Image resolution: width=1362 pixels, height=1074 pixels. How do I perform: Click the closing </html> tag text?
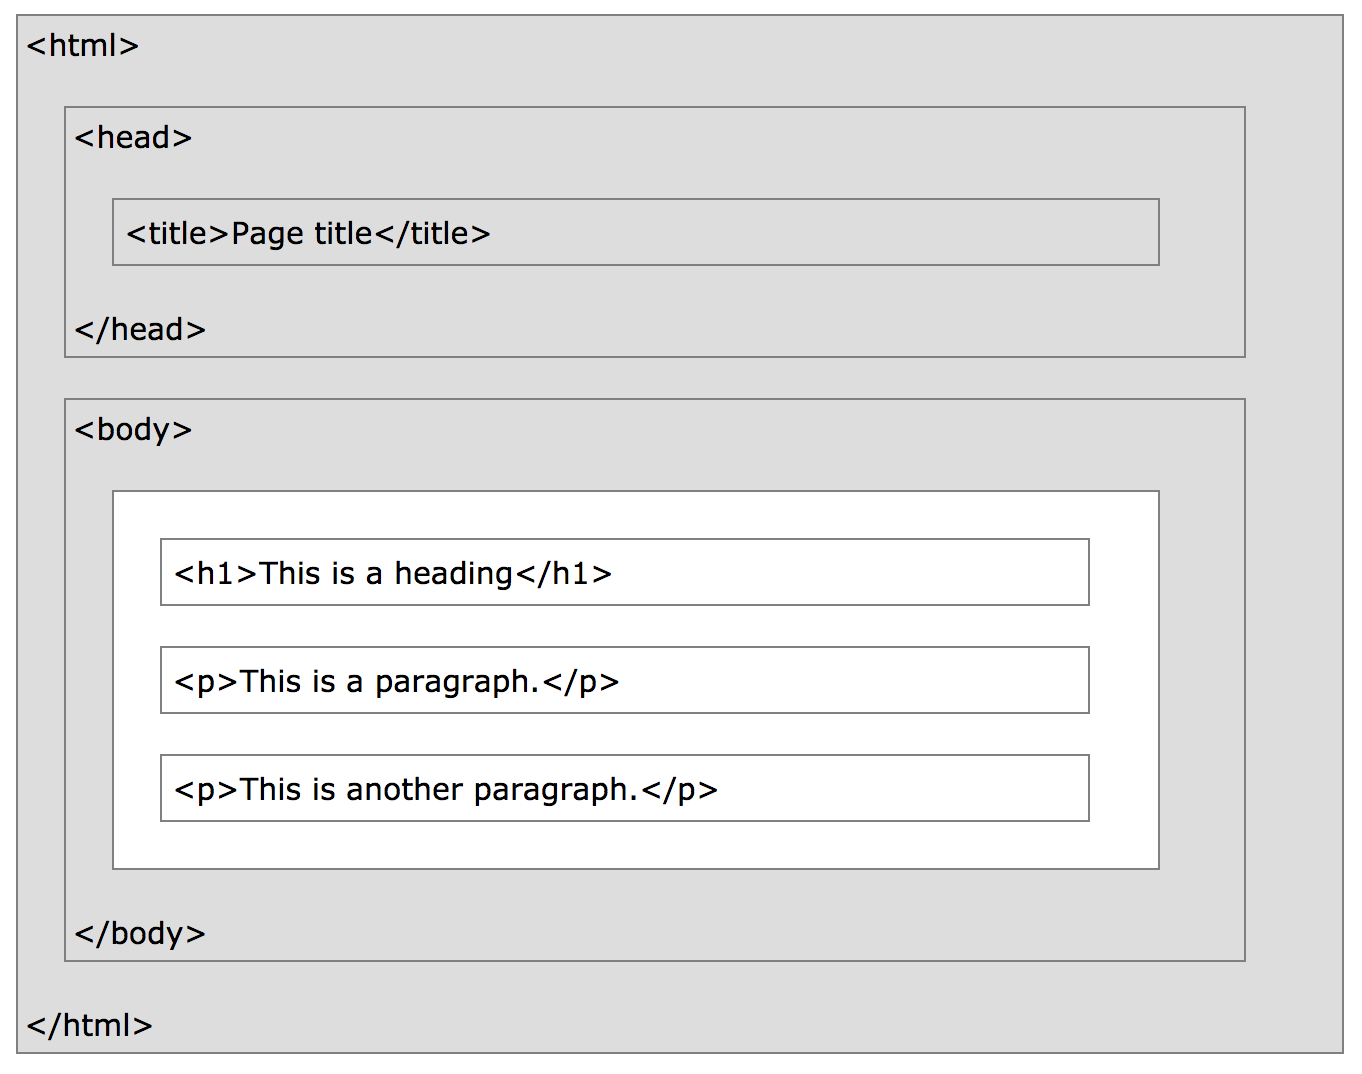pos(90,1026)
